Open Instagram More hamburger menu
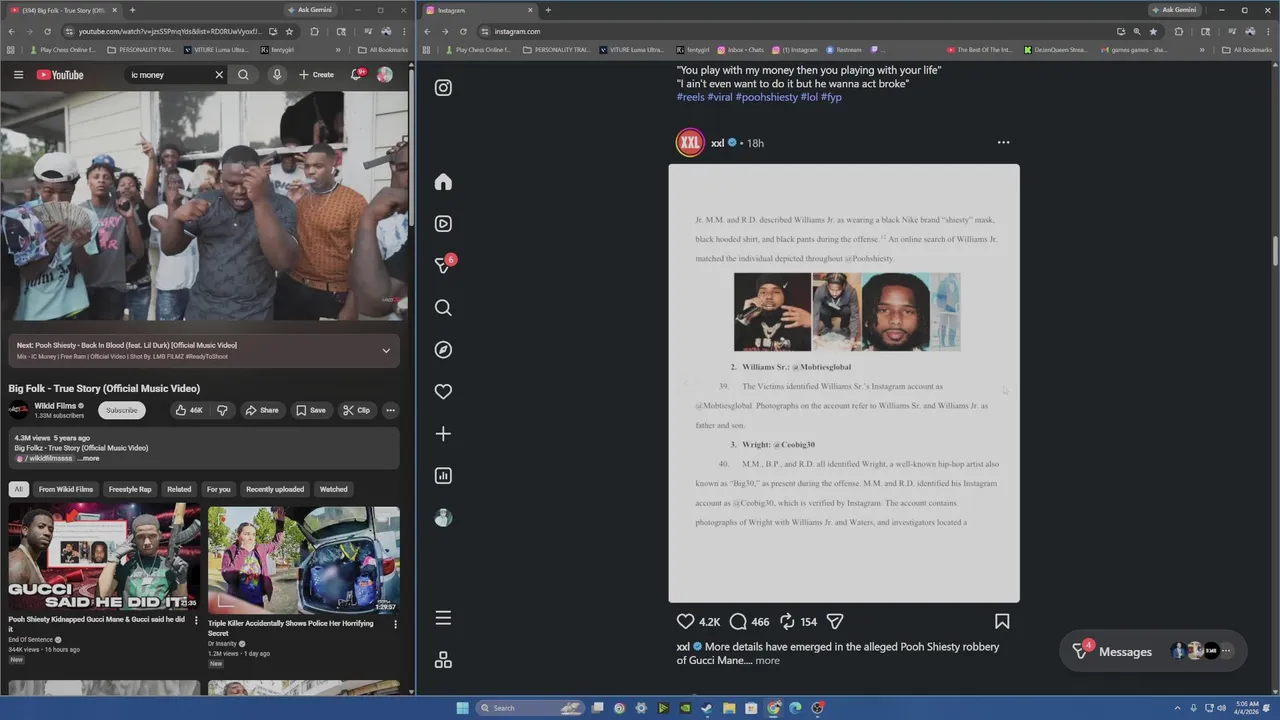This screenshot has height=720, width=1280. [x=443, y=618]
